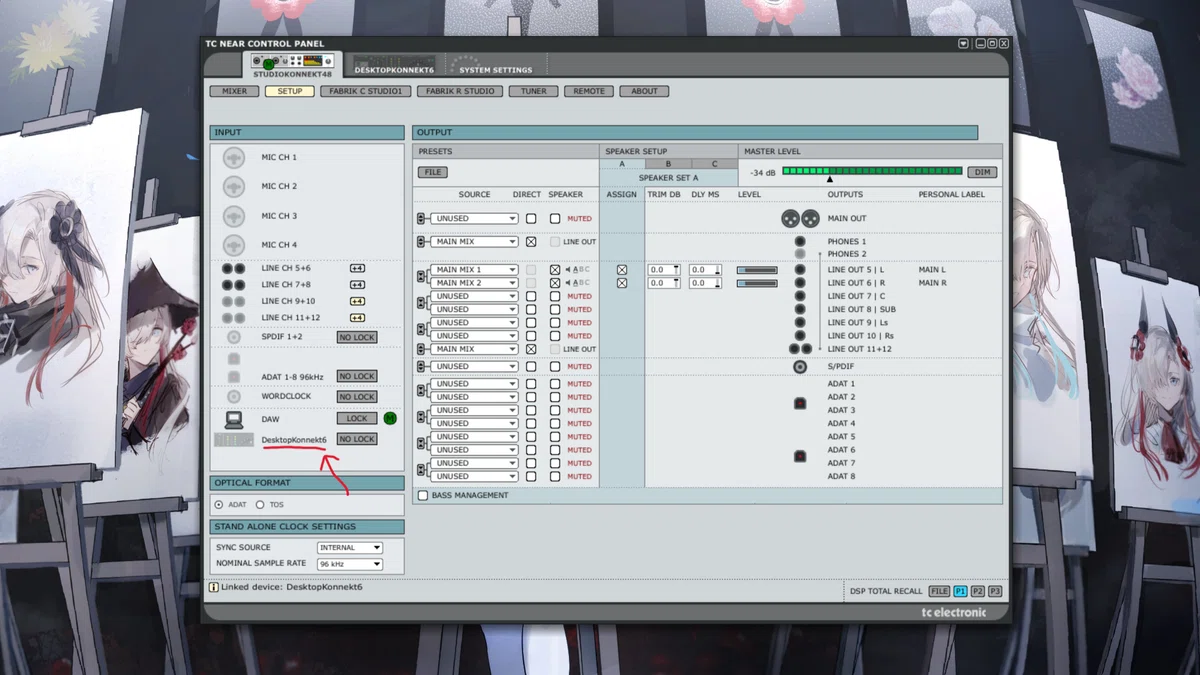
Task: Click the LINE CH 5+6 jack pair icon
Action: pos(233,269)
